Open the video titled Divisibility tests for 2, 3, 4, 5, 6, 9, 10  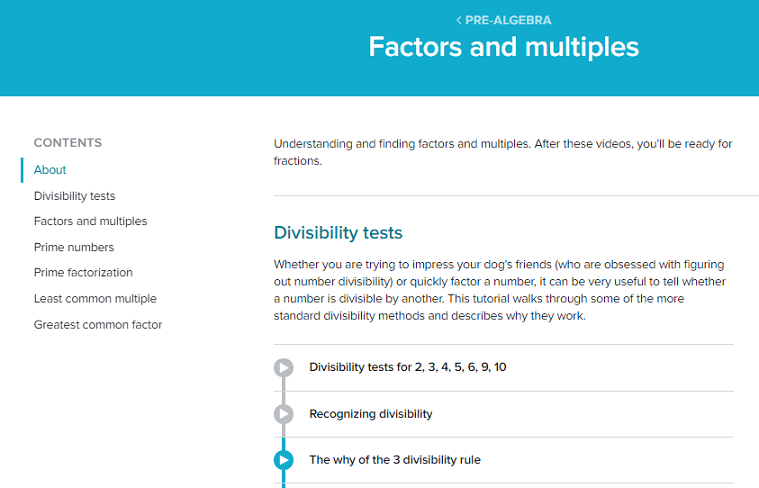point(408,367)
